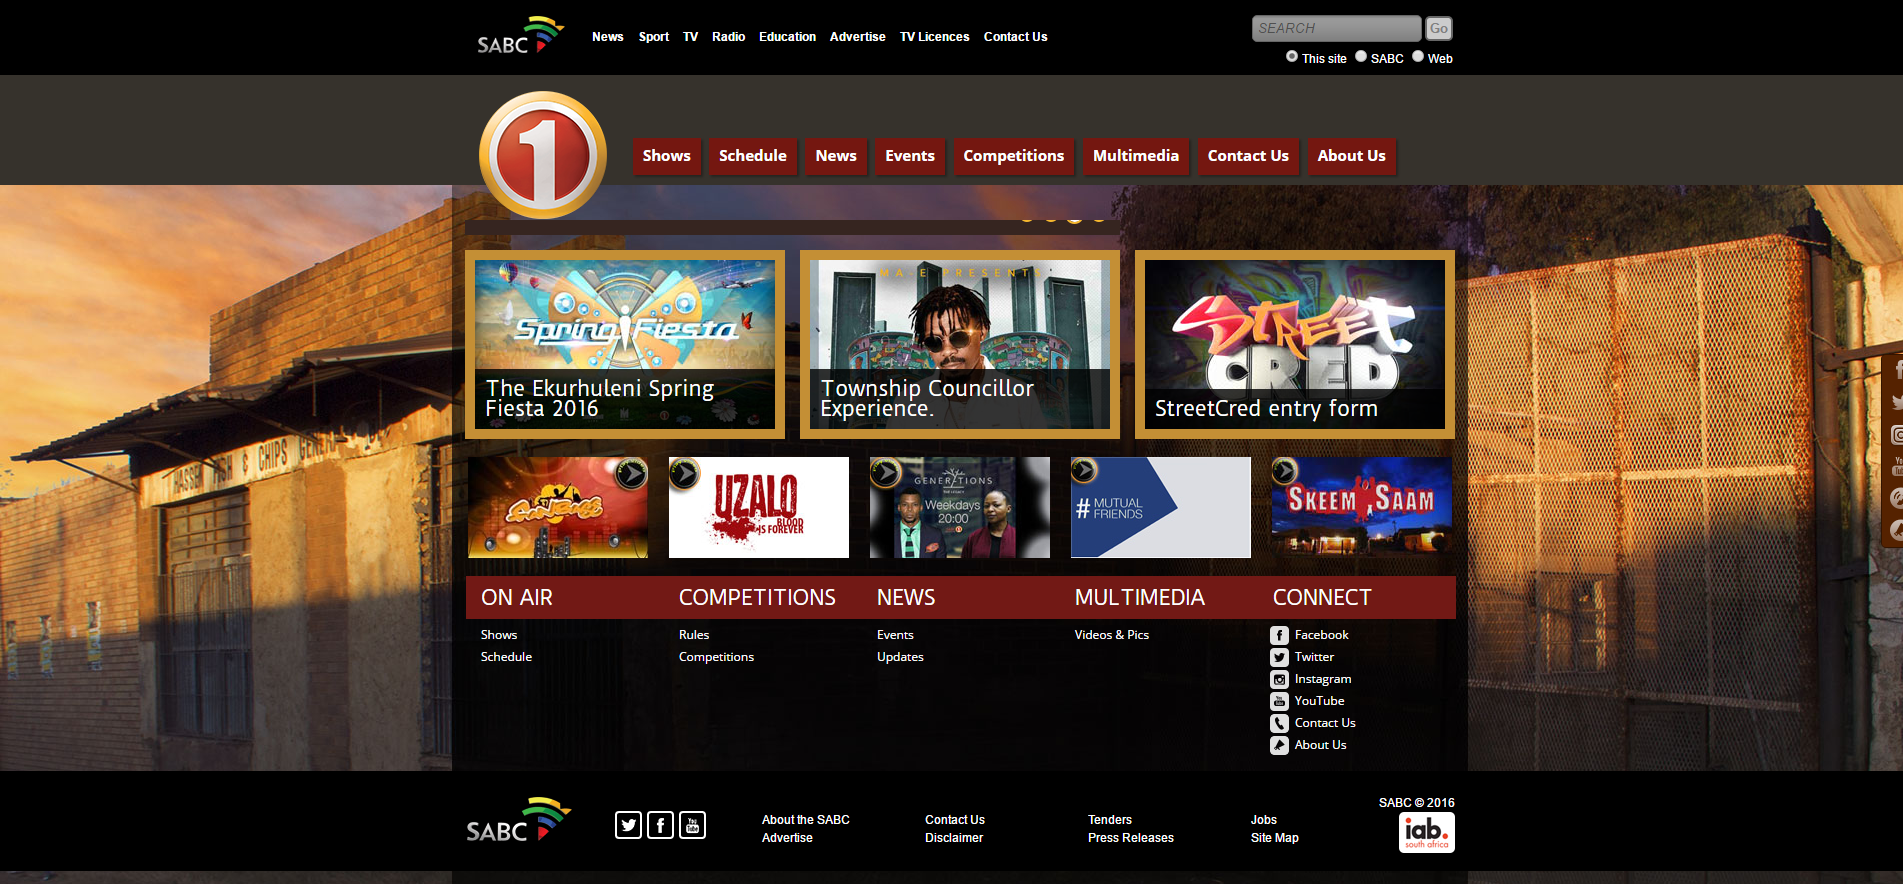Choose the "Web" search radio option
Viewport: 1903px width, 884px height.
1418,57
